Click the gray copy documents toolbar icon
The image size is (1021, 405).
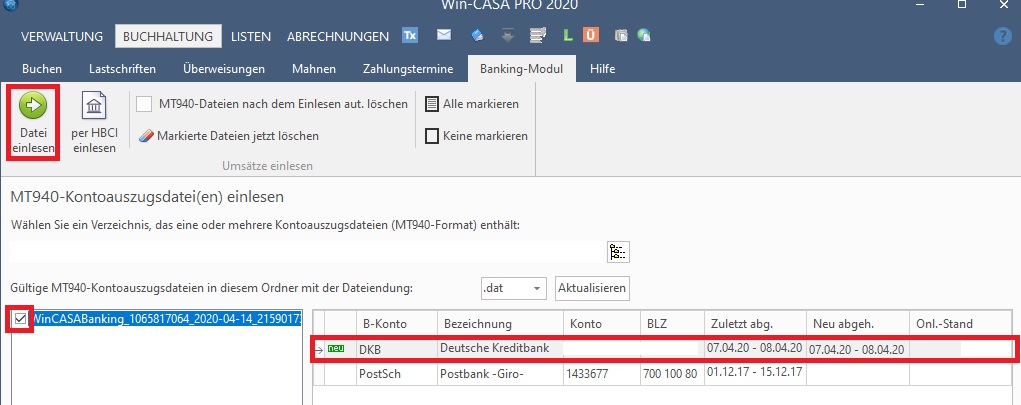click(621, 36)
